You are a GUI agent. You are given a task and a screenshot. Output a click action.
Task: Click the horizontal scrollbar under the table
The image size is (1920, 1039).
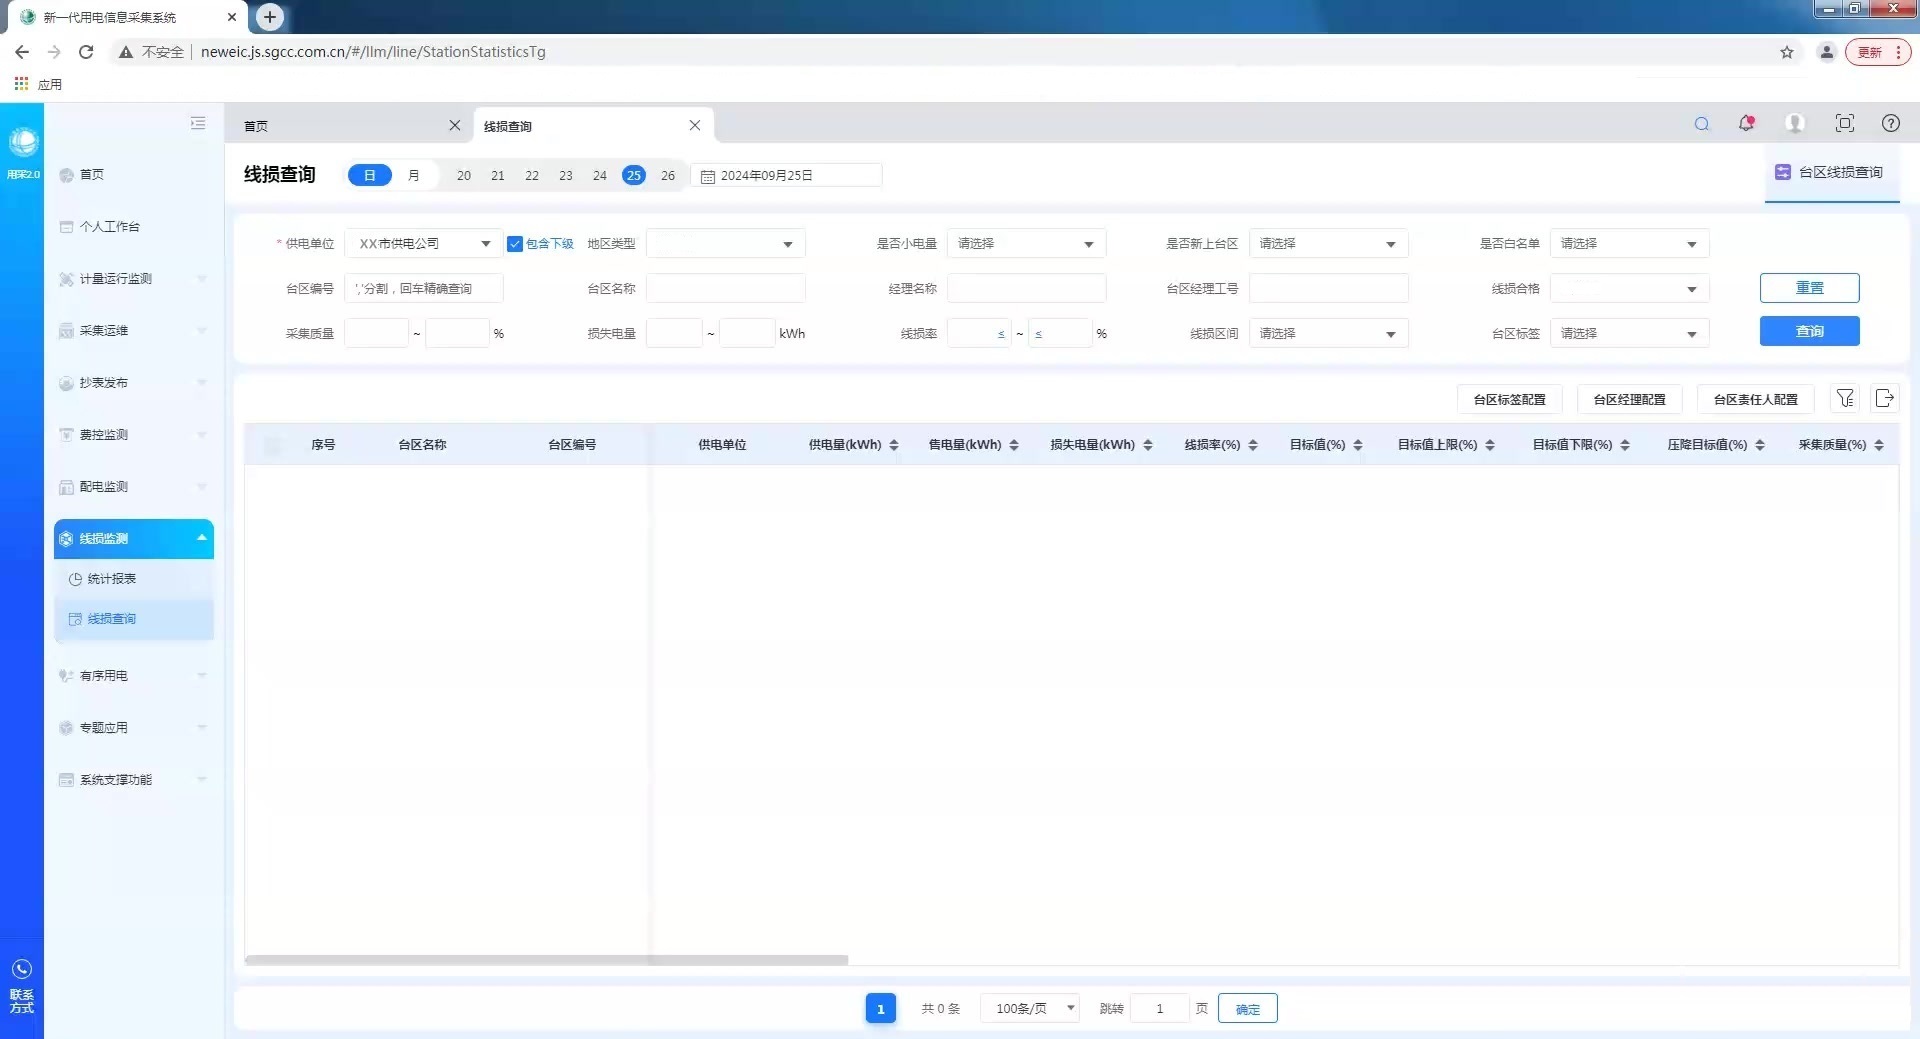[x=546, y=960]
